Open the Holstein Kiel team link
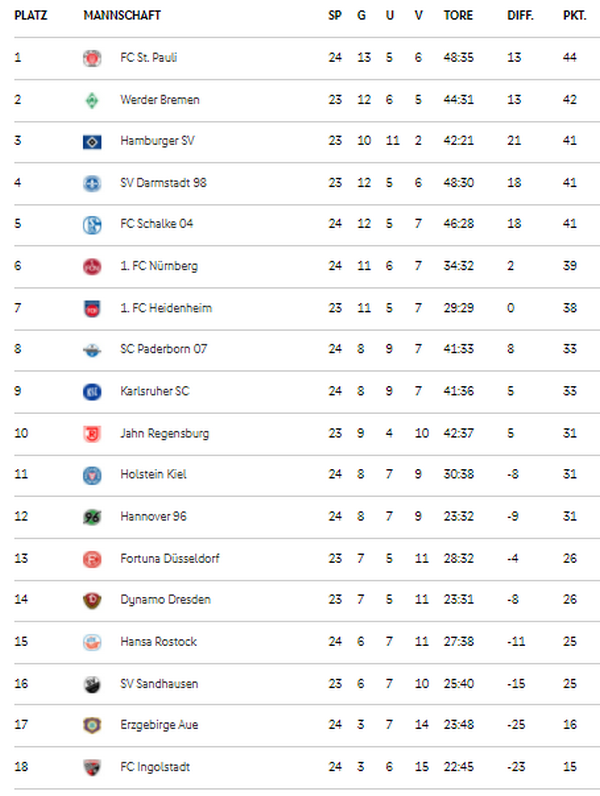Screen dimensions: 600x796 [153, 474]
